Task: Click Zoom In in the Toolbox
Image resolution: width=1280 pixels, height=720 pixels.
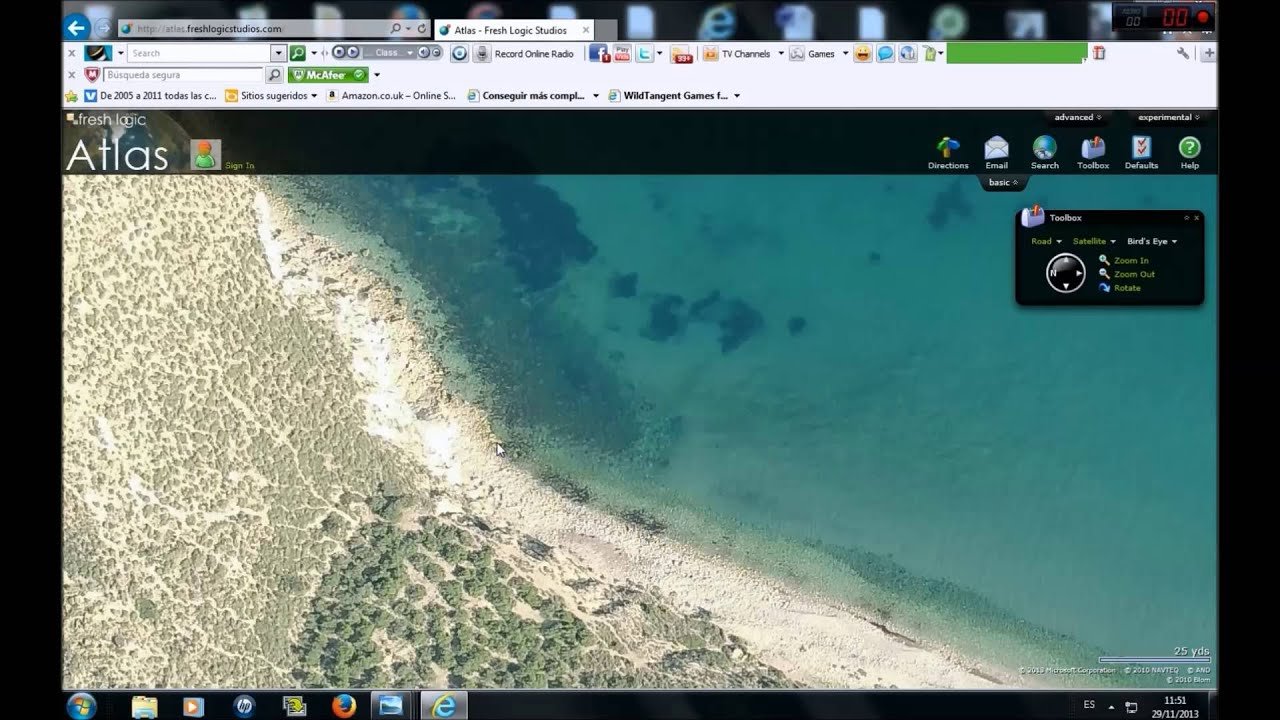Action: pyautogui.click(x=1130, y=260)
